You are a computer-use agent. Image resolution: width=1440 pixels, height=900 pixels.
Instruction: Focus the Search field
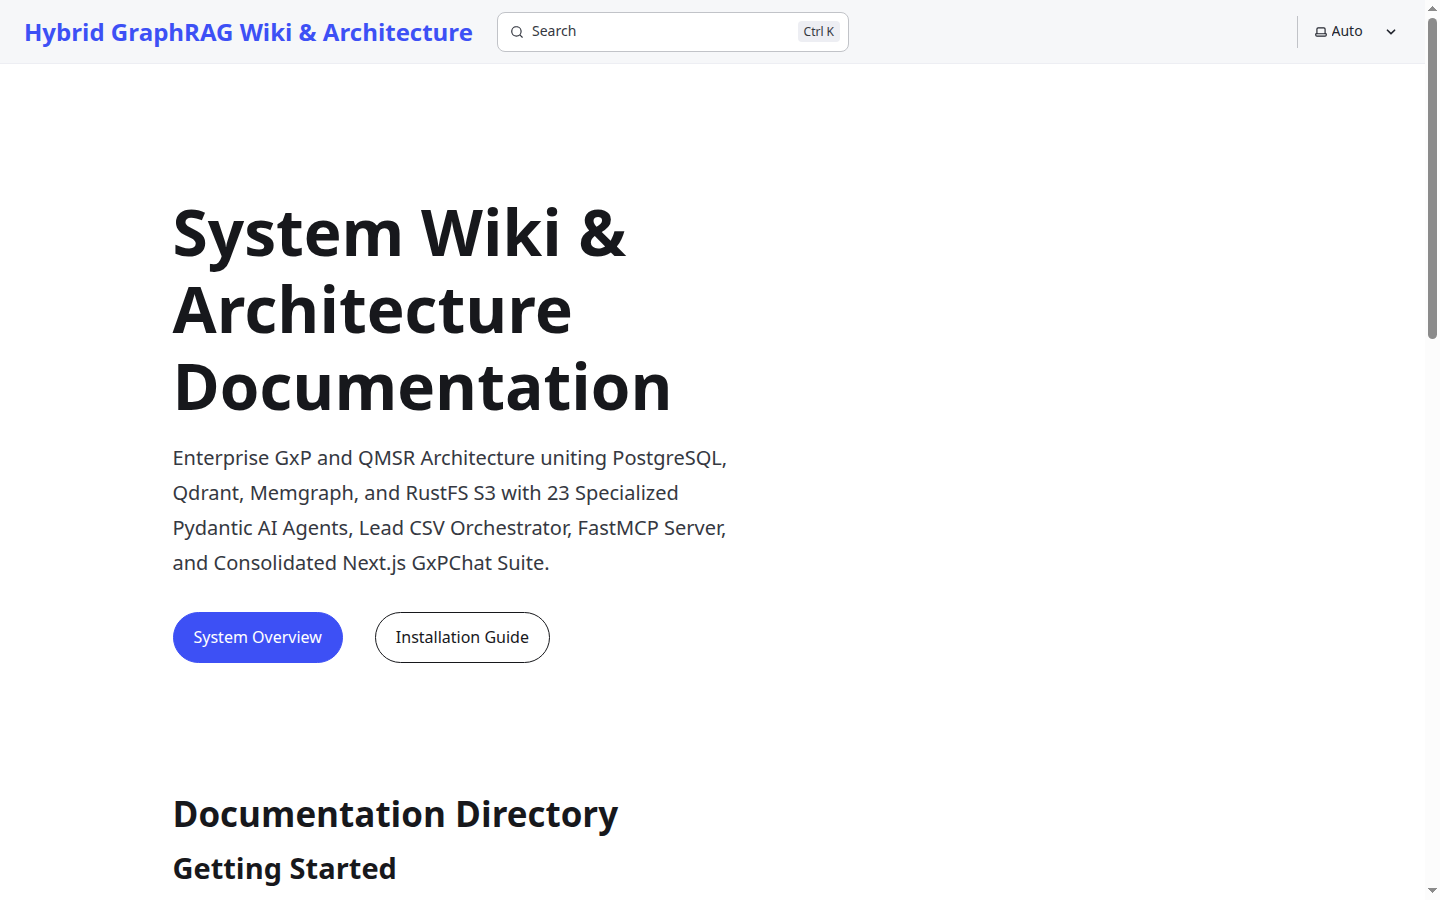(x=672, y=32)
